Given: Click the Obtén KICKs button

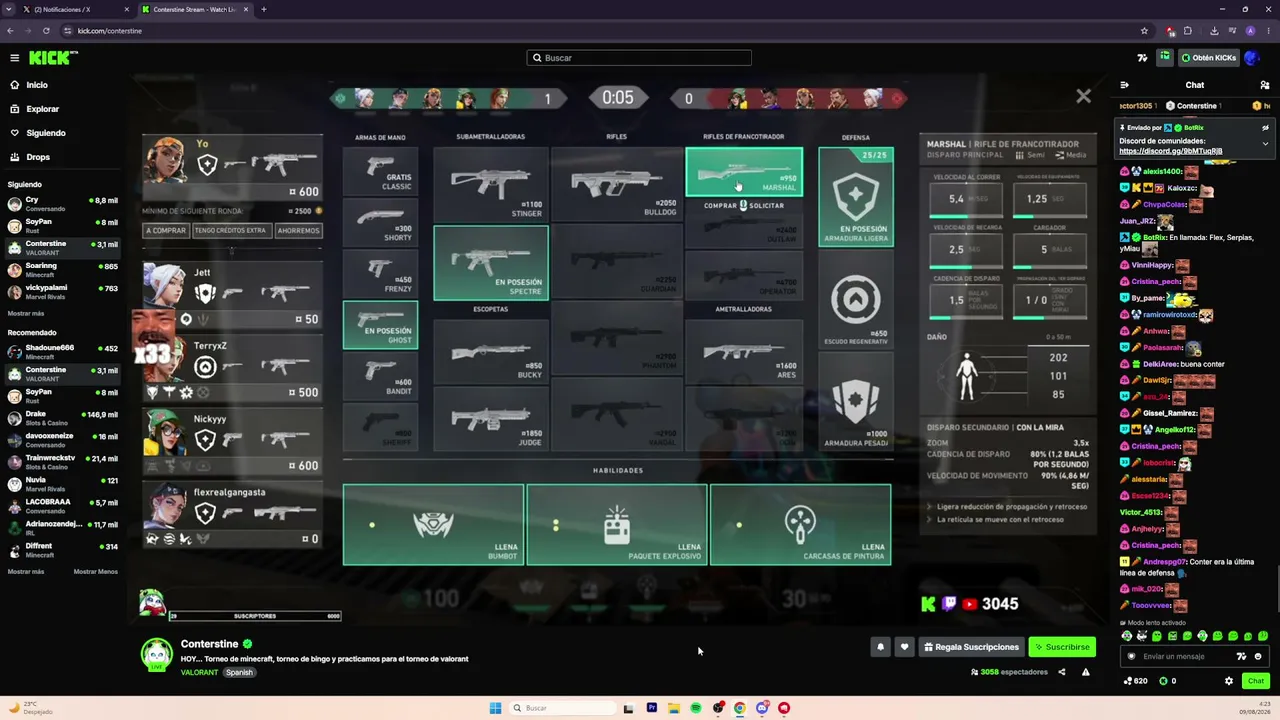Looking at the screenshot, I should point(1208,58).
